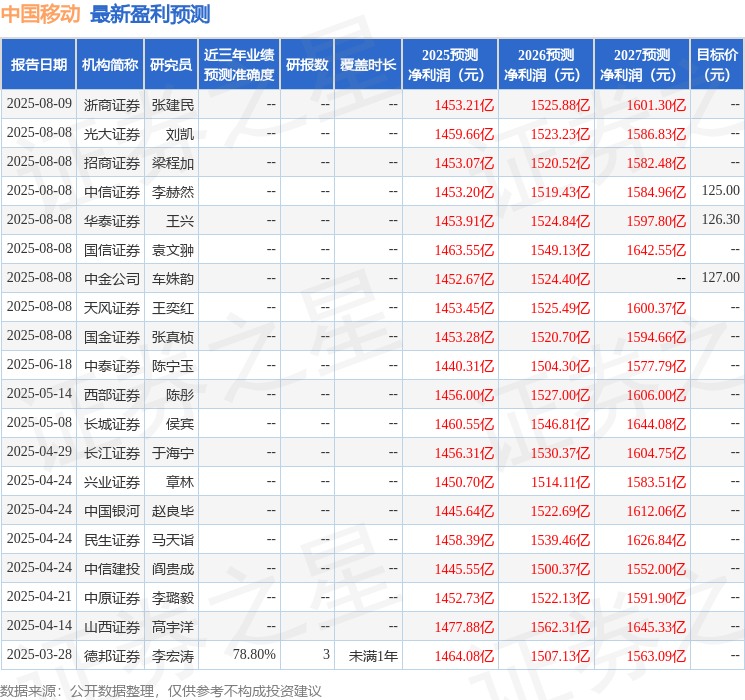This screenshot has height=700, width=745.
Task: Select 兴业证券 institution cell
Action: pos(112,482)
